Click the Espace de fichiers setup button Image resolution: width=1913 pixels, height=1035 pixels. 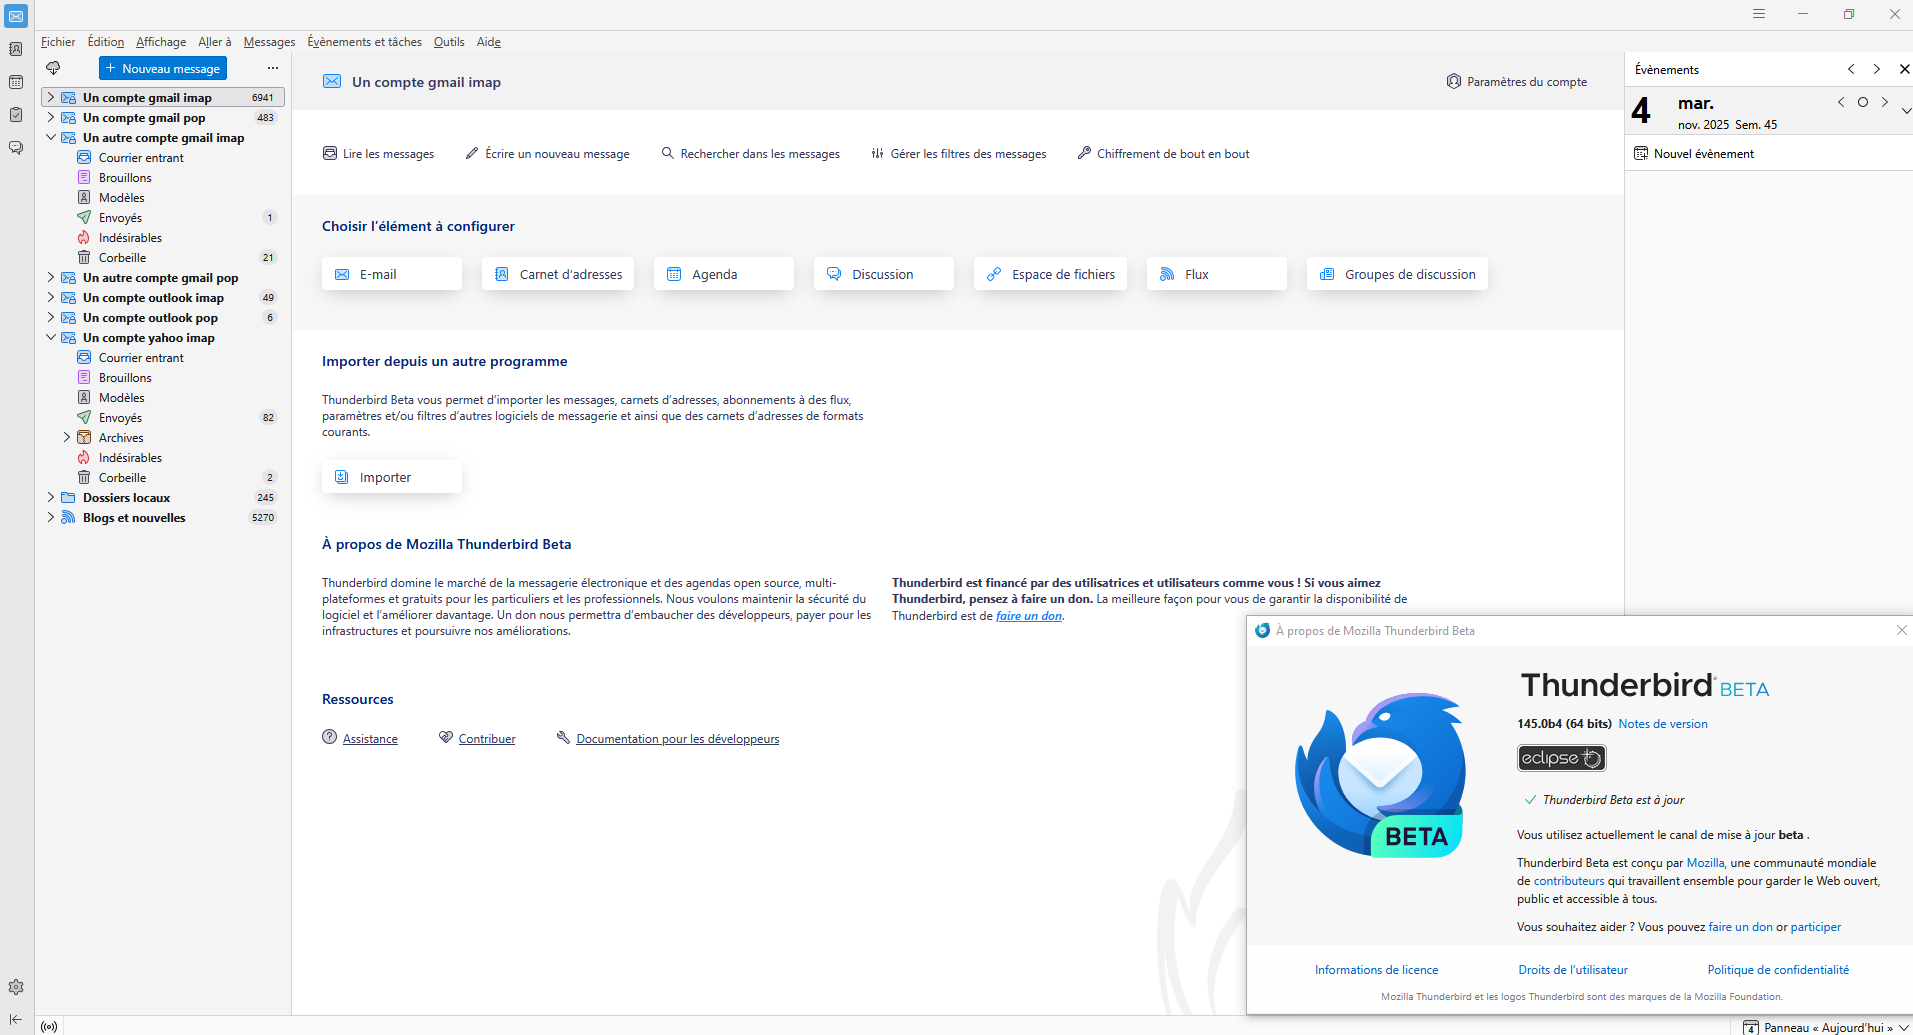pyautogui.click(x=1050, y=274)
